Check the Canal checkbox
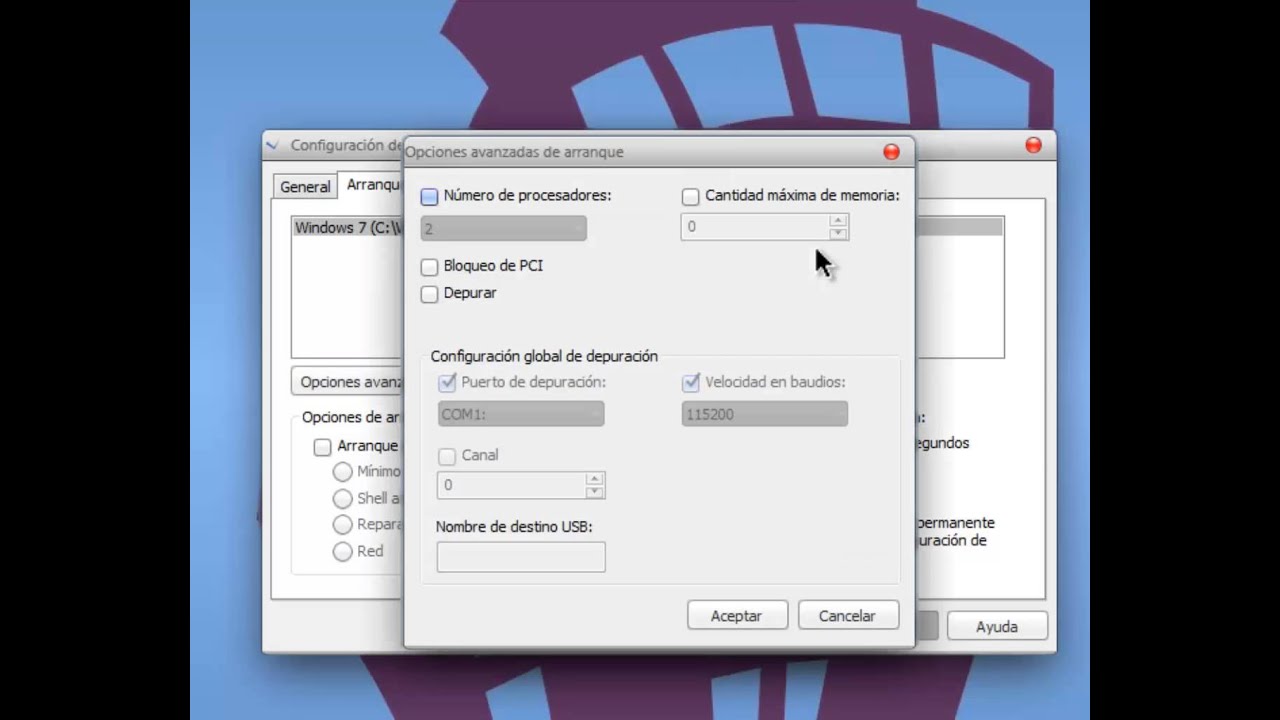Viewport: 1280px width, 720px height. click(448, 456)
